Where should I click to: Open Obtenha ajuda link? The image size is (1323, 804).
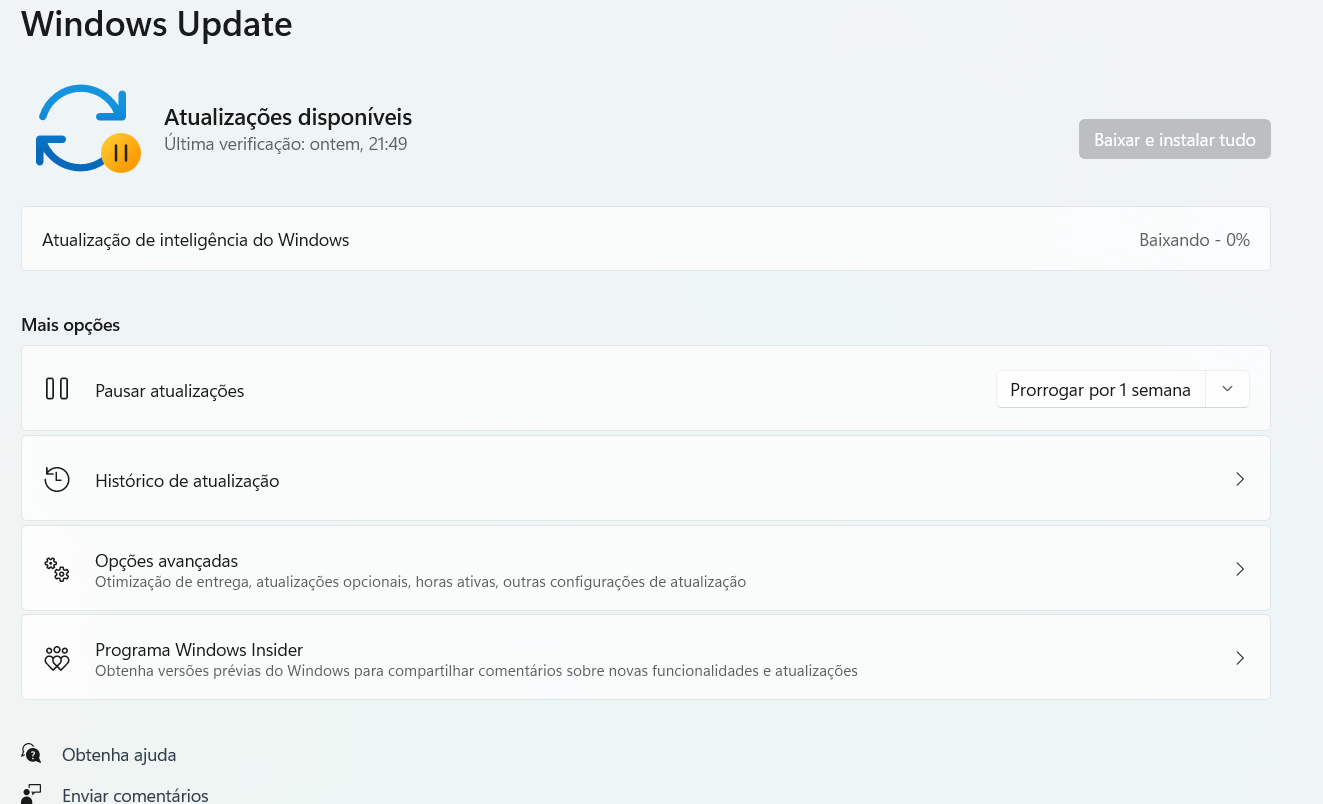click(119, 755)
